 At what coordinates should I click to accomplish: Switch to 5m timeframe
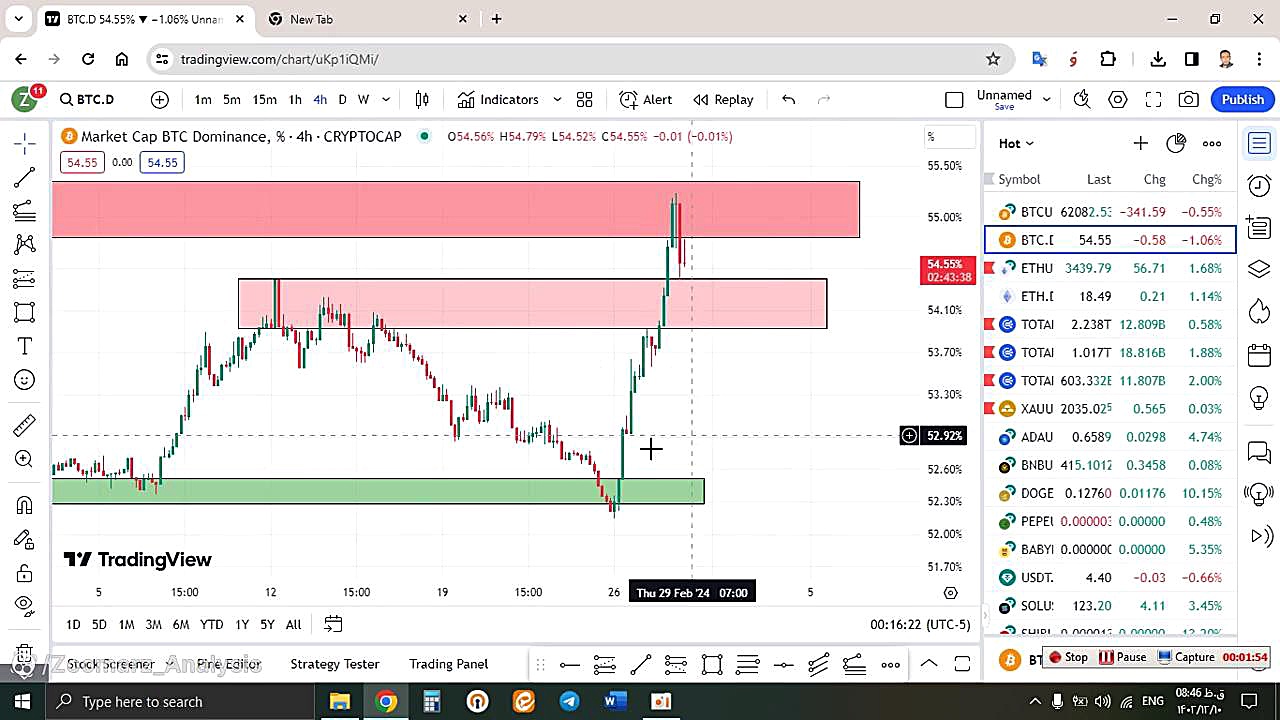point(232,99)
